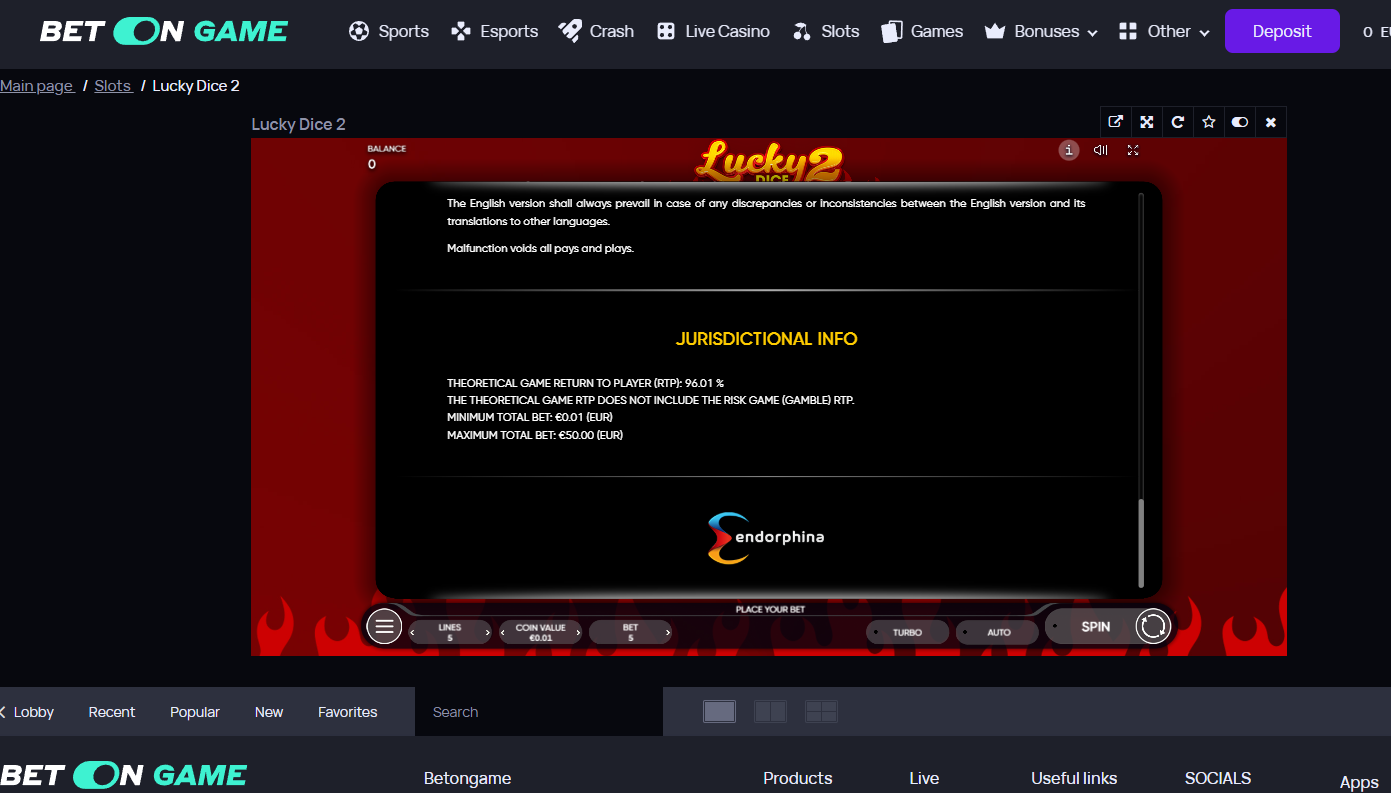Decrease the COIN VALUE
This screenshot has width=1391, height=793.
pyautogui.click(x=503, y=633)
